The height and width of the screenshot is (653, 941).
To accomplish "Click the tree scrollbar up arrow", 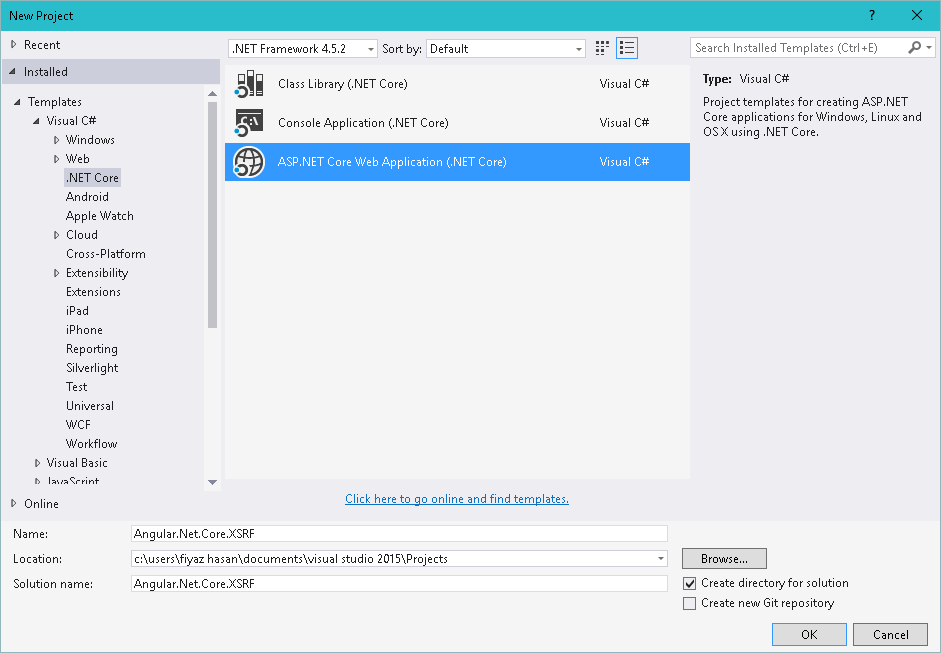I will 212,94.
